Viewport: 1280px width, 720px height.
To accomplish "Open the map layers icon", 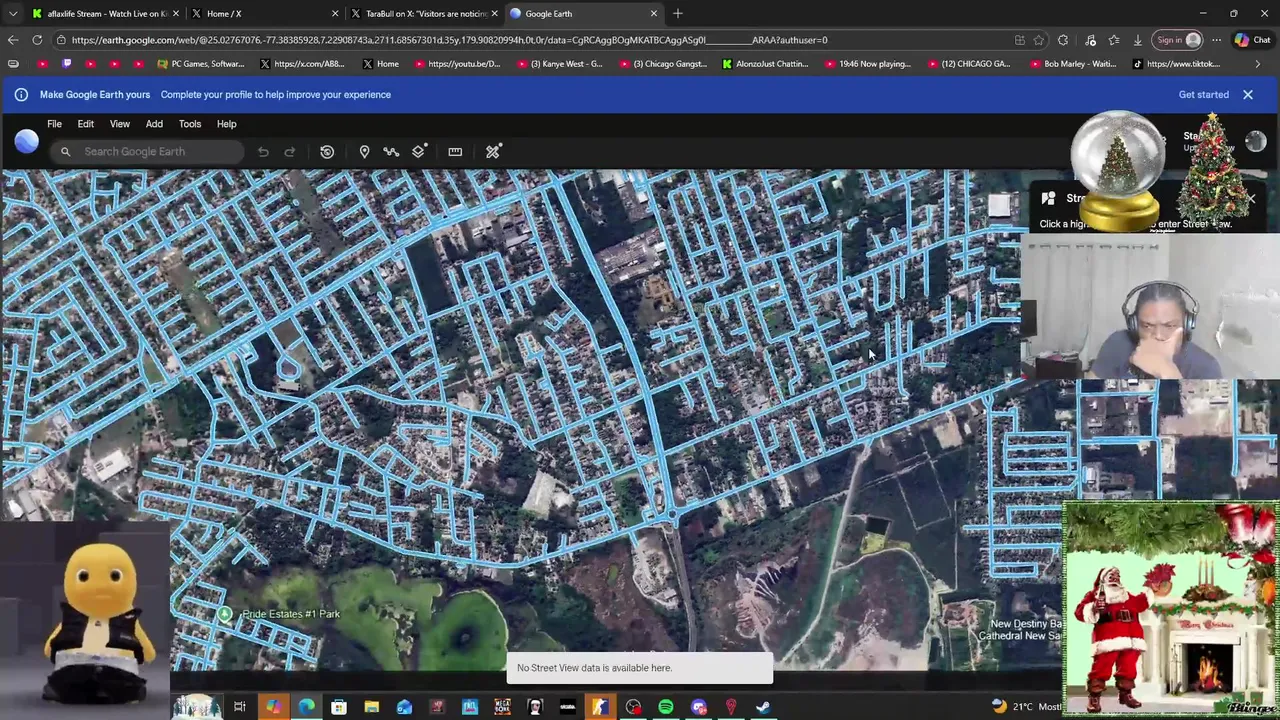I will coord(419,152).
